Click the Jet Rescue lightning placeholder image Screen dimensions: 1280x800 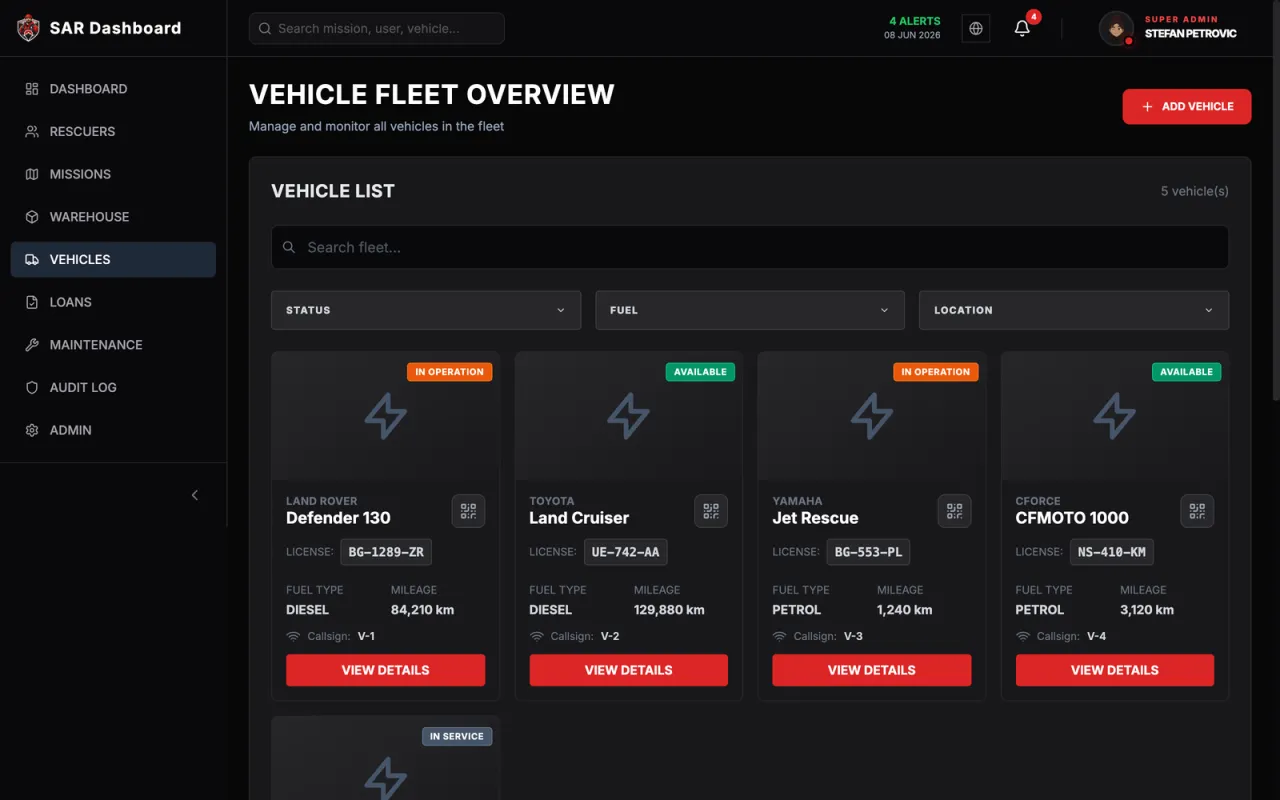(871, 416)
